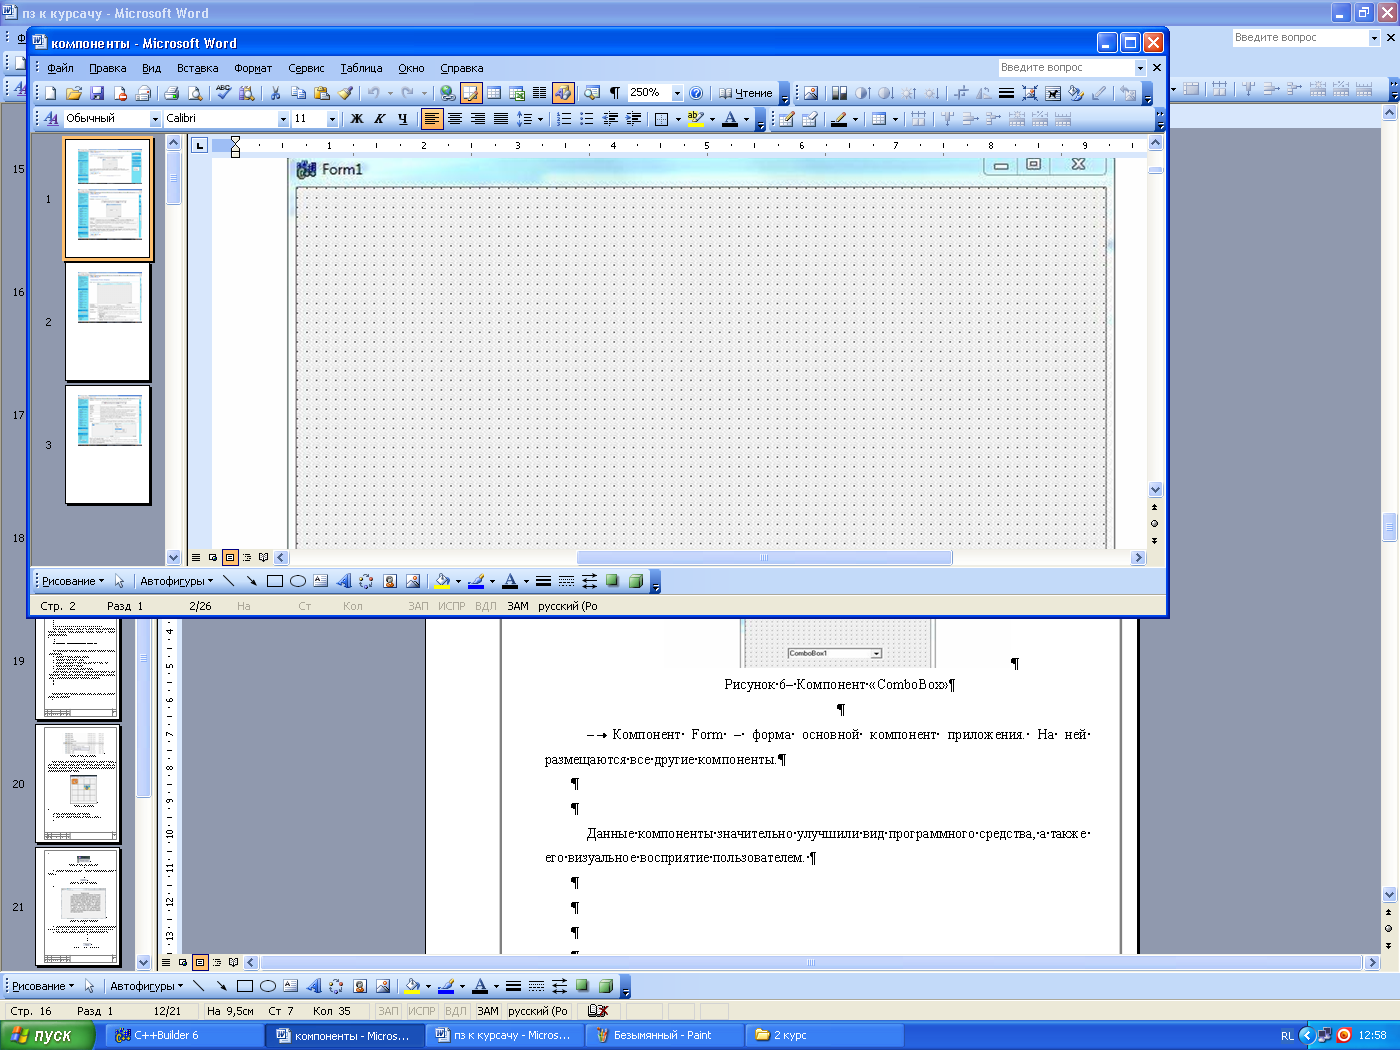Click the Insert Picture icon on picture toolbar
The height and width of the screenshot is (1050, 1400).
[811, 93]
